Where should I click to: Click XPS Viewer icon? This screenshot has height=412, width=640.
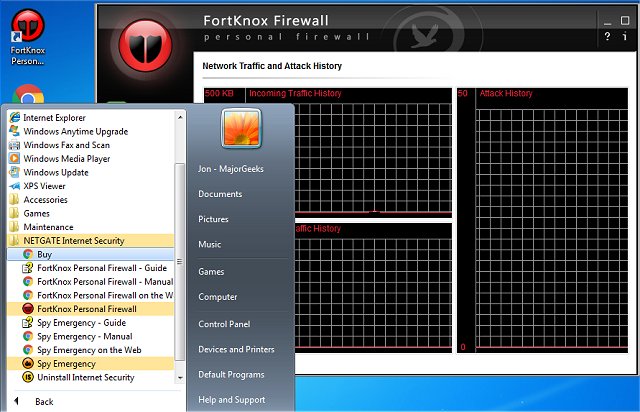click(x=15, y=186)
